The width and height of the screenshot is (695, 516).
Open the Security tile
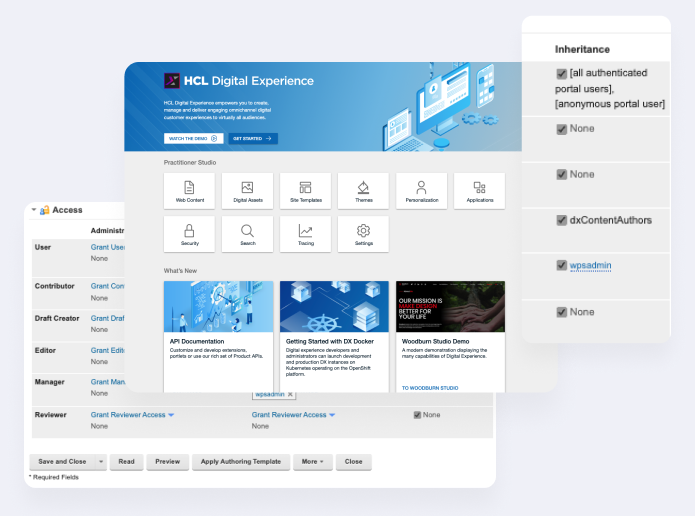point(189,234)
